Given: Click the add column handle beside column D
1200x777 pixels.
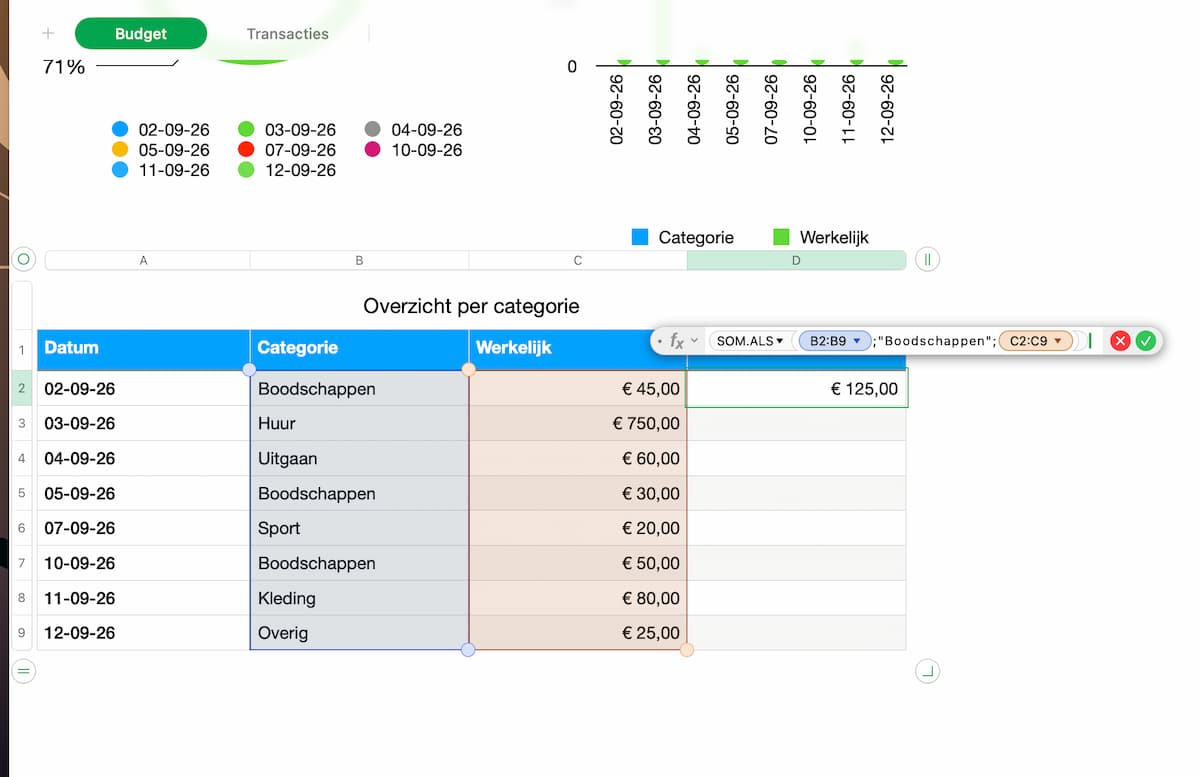Looking at the screenshot, I should 928,260.
